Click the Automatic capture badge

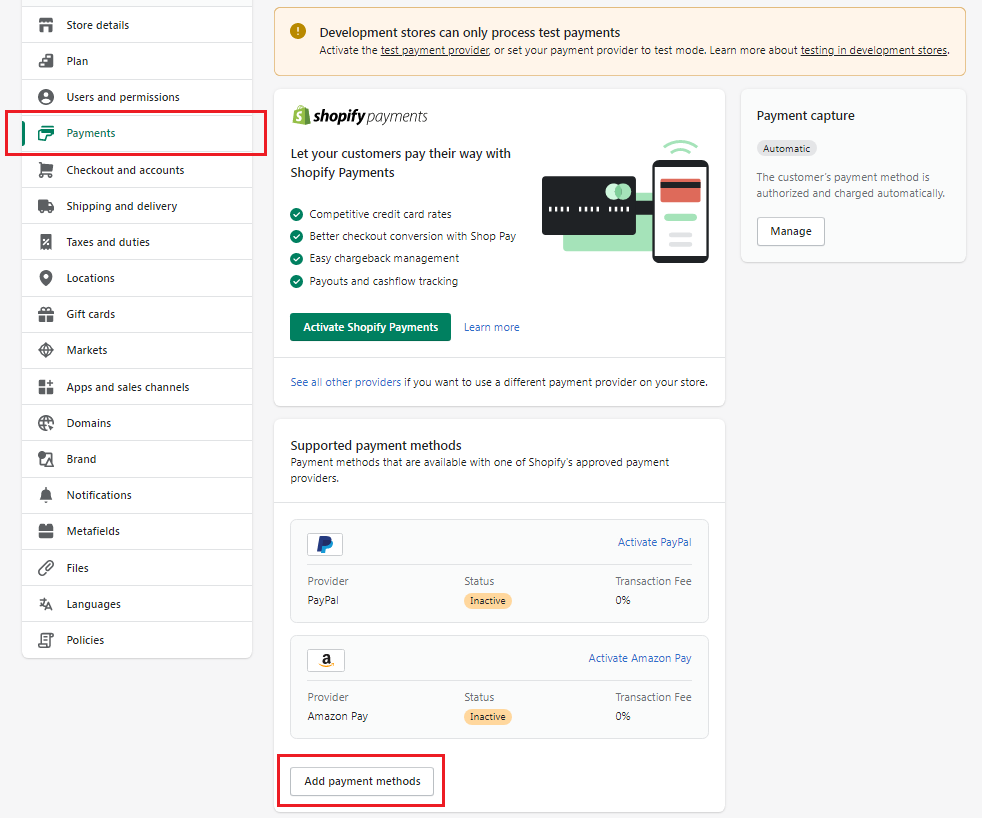(786, 149)
